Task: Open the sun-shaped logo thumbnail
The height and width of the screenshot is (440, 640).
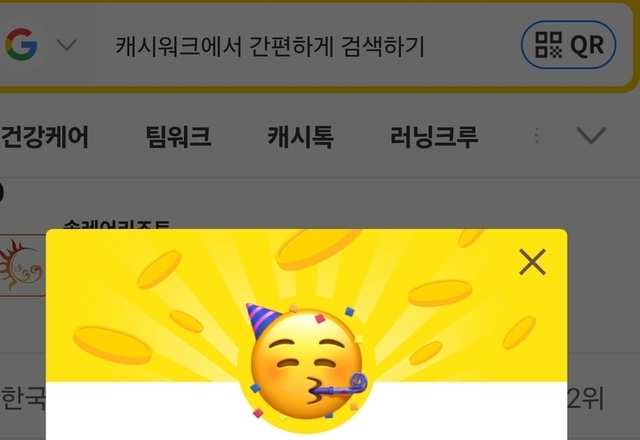Action: [x=22, y=265]
